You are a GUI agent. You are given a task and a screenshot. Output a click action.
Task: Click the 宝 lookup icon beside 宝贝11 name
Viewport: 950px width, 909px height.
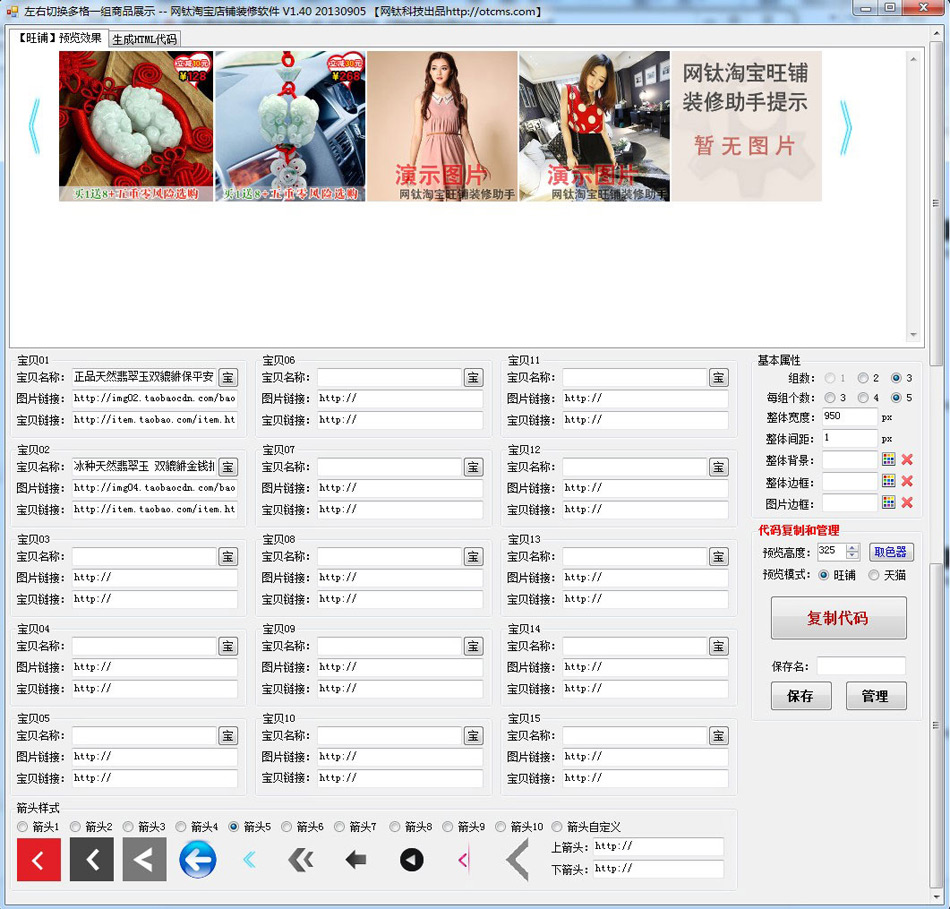pos(718,377)
